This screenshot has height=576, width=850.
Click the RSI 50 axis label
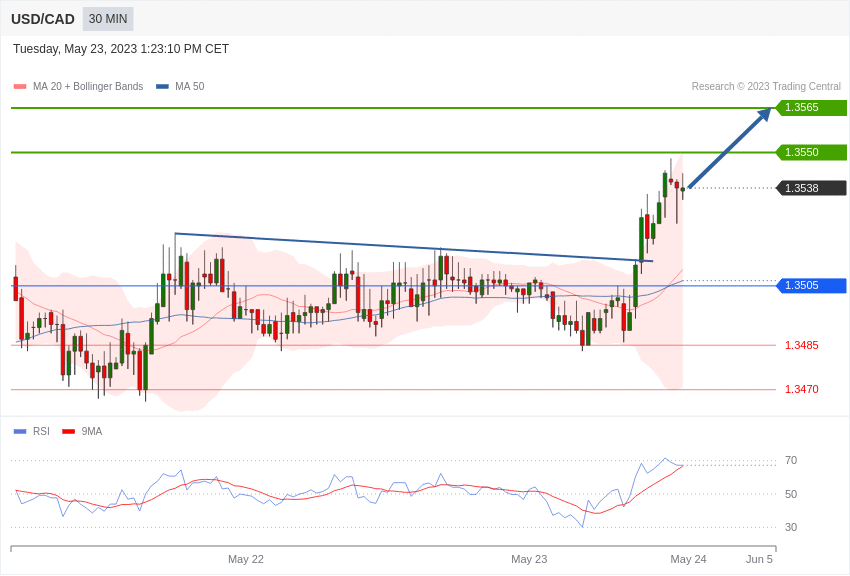click(x=791, y=494)
